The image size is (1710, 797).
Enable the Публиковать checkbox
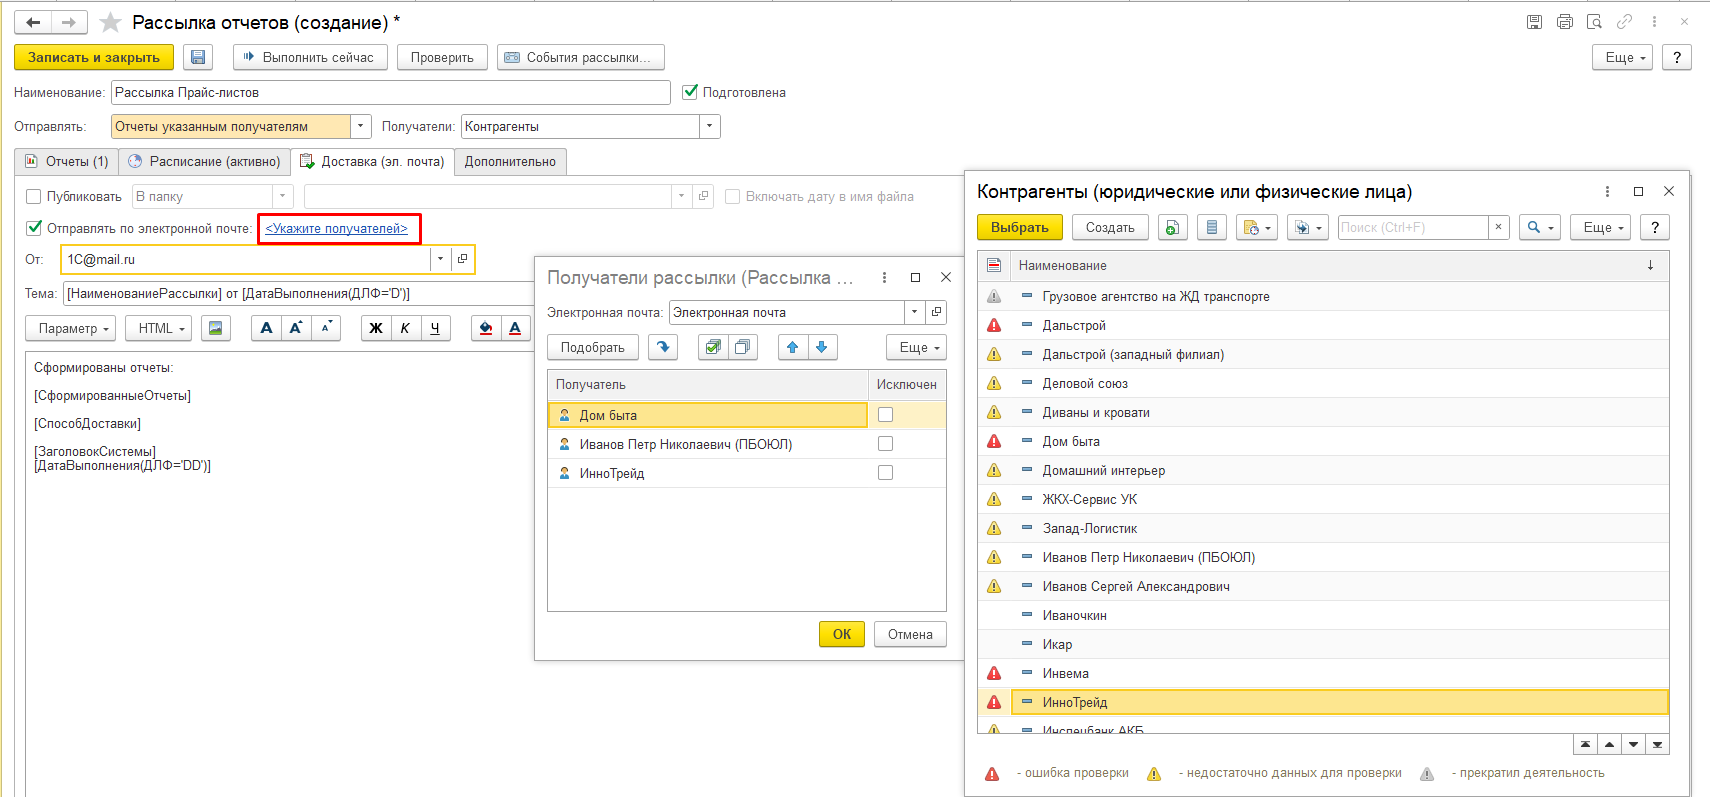33,196
